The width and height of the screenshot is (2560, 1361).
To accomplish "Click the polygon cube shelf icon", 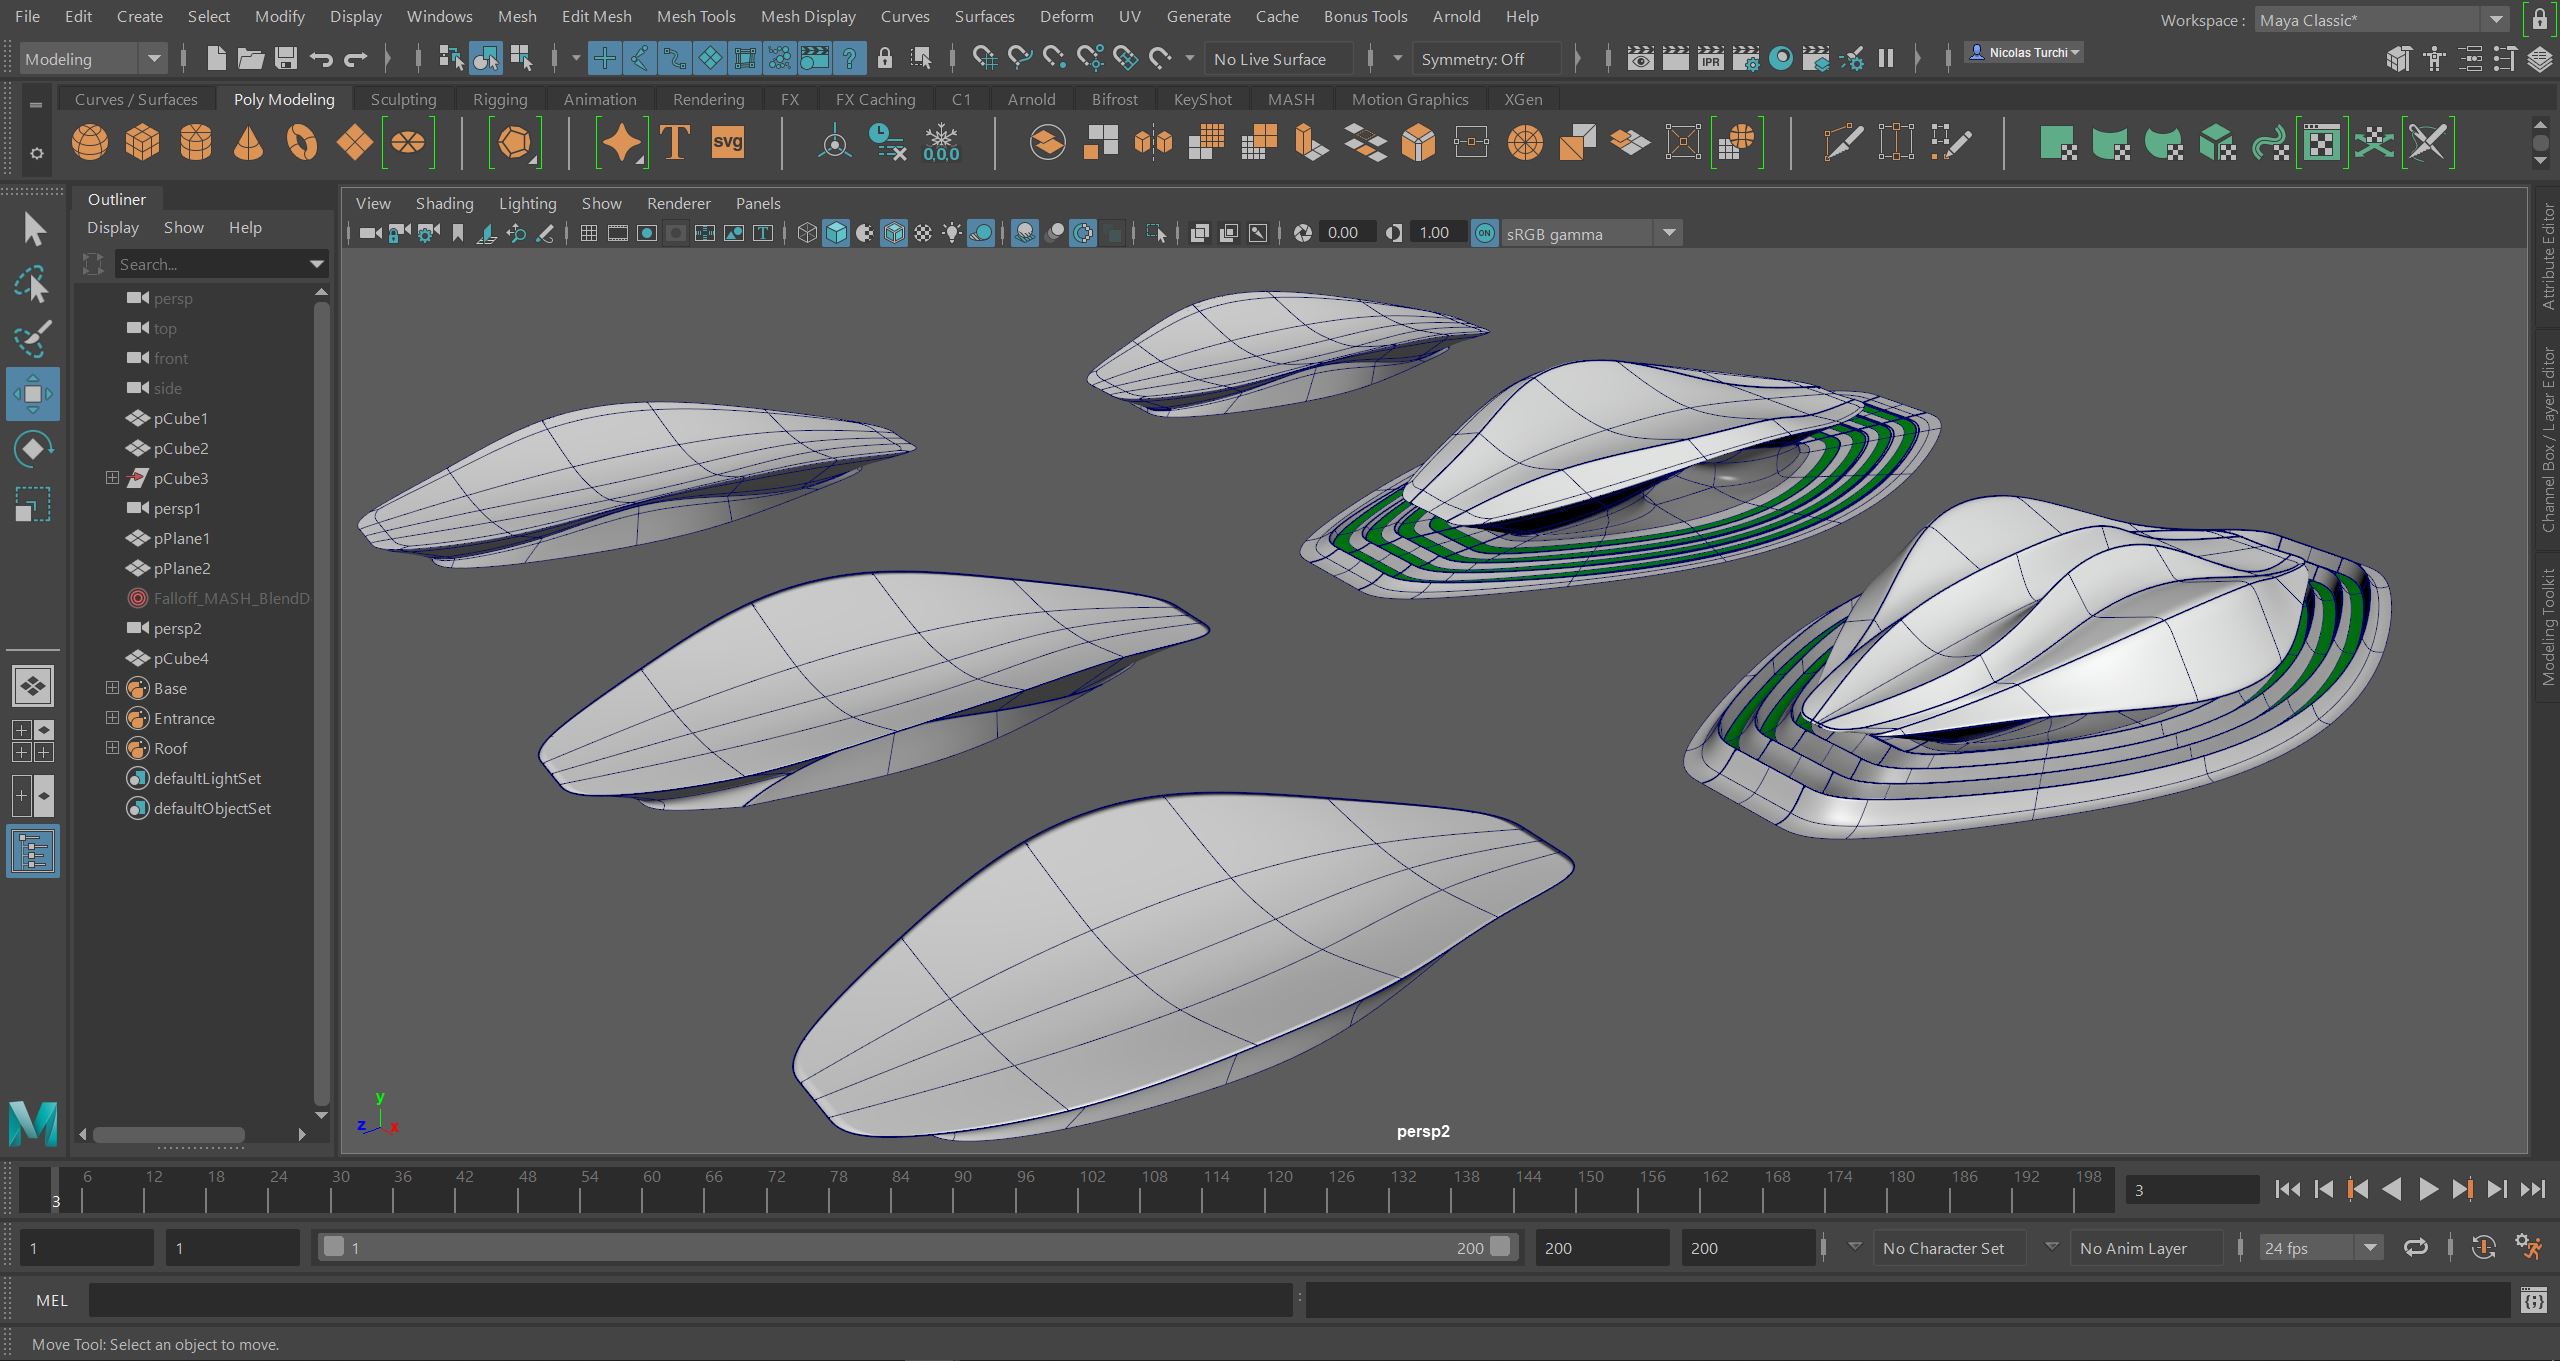I will (143, 142).
